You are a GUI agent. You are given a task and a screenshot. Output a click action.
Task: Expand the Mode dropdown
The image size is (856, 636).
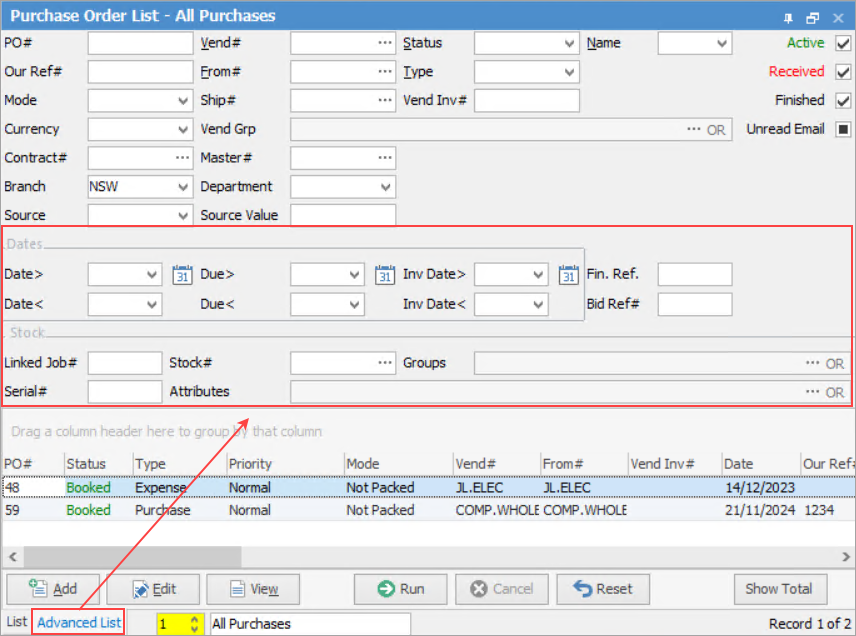(183, 101)
